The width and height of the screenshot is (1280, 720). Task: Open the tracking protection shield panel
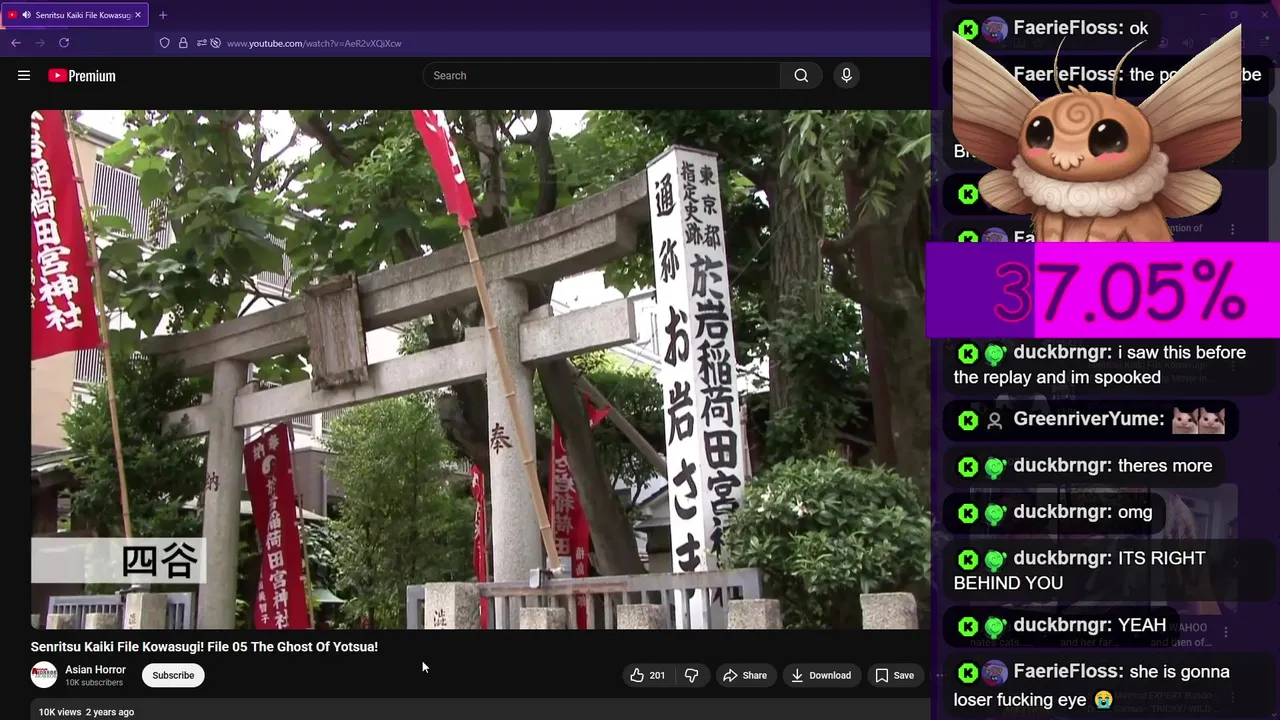pyautogui.click(x=165, y=43)
